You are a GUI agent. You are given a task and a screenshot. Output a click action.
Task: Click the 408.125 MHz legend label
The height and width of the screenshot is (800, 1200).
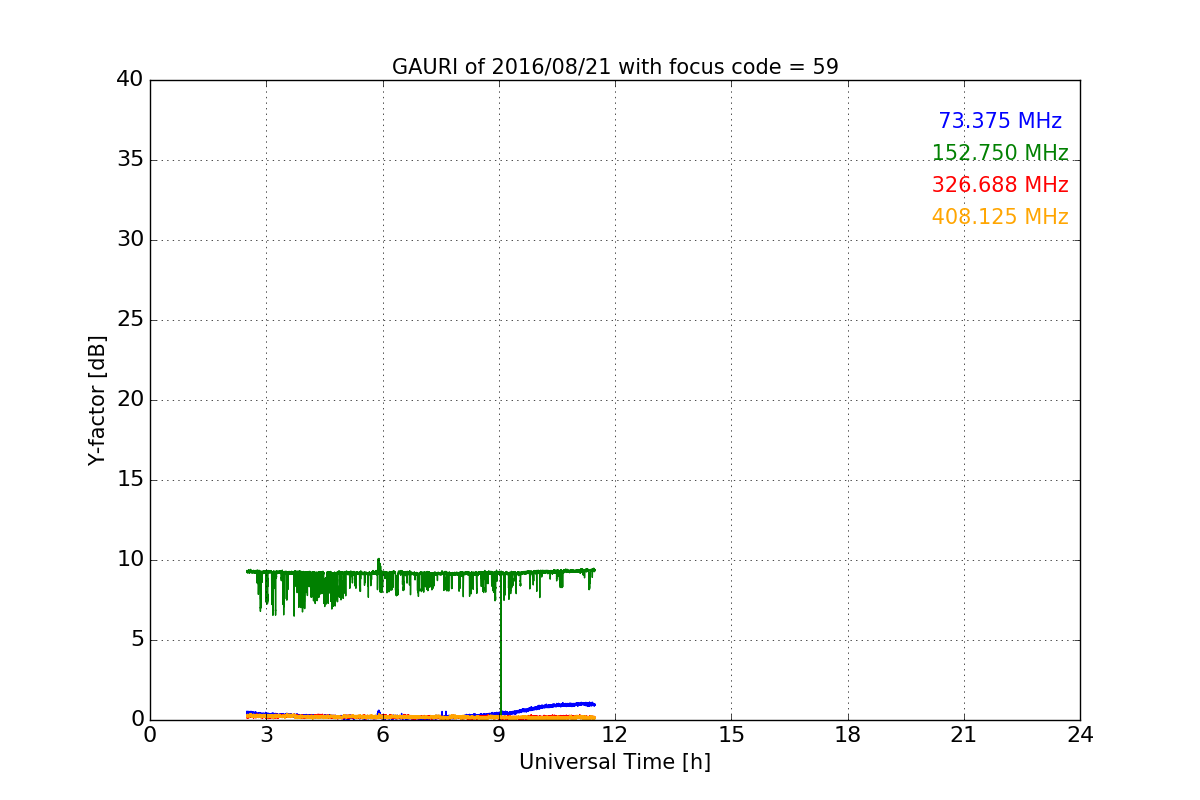coord(1000,217)
